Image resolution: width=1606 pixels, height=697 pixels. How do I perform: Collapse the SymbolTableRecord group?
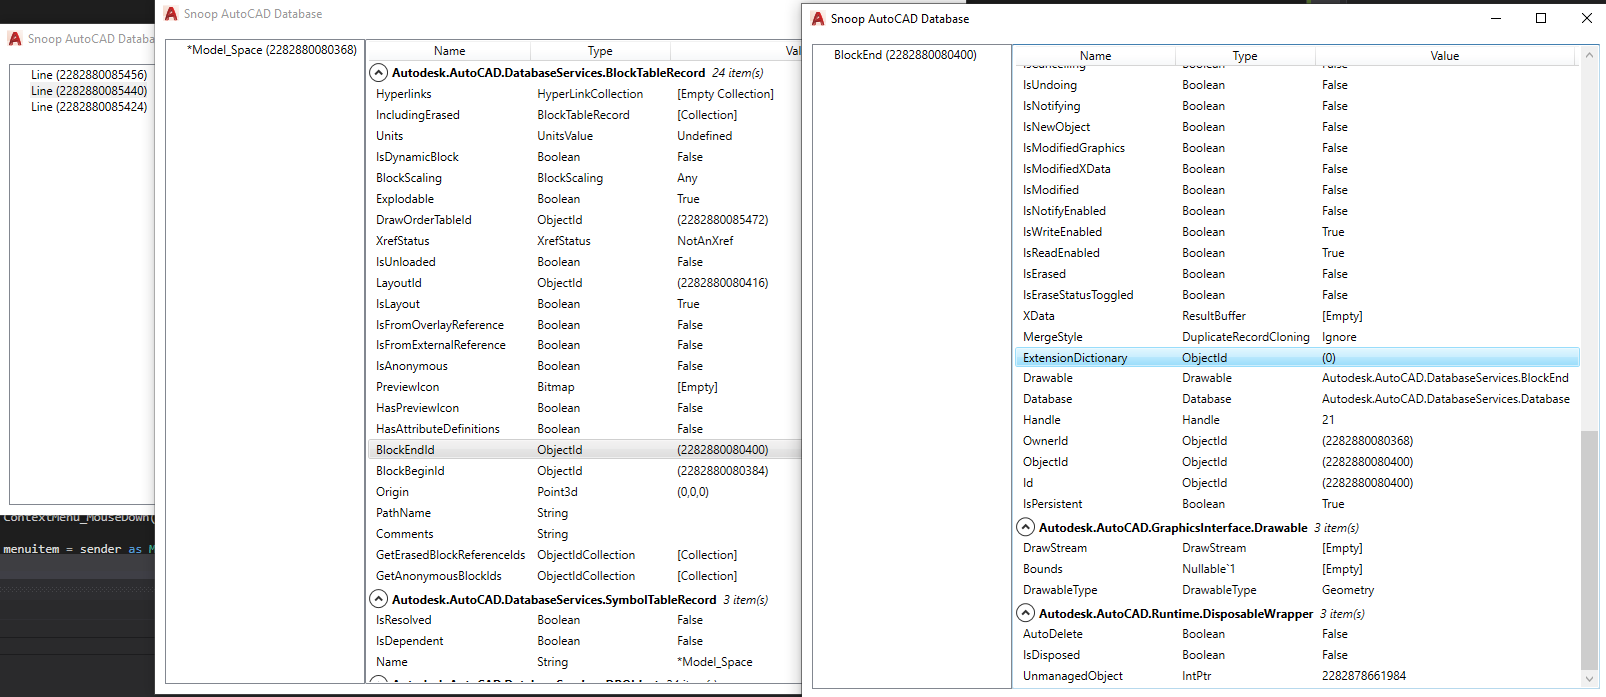[379, 599]
